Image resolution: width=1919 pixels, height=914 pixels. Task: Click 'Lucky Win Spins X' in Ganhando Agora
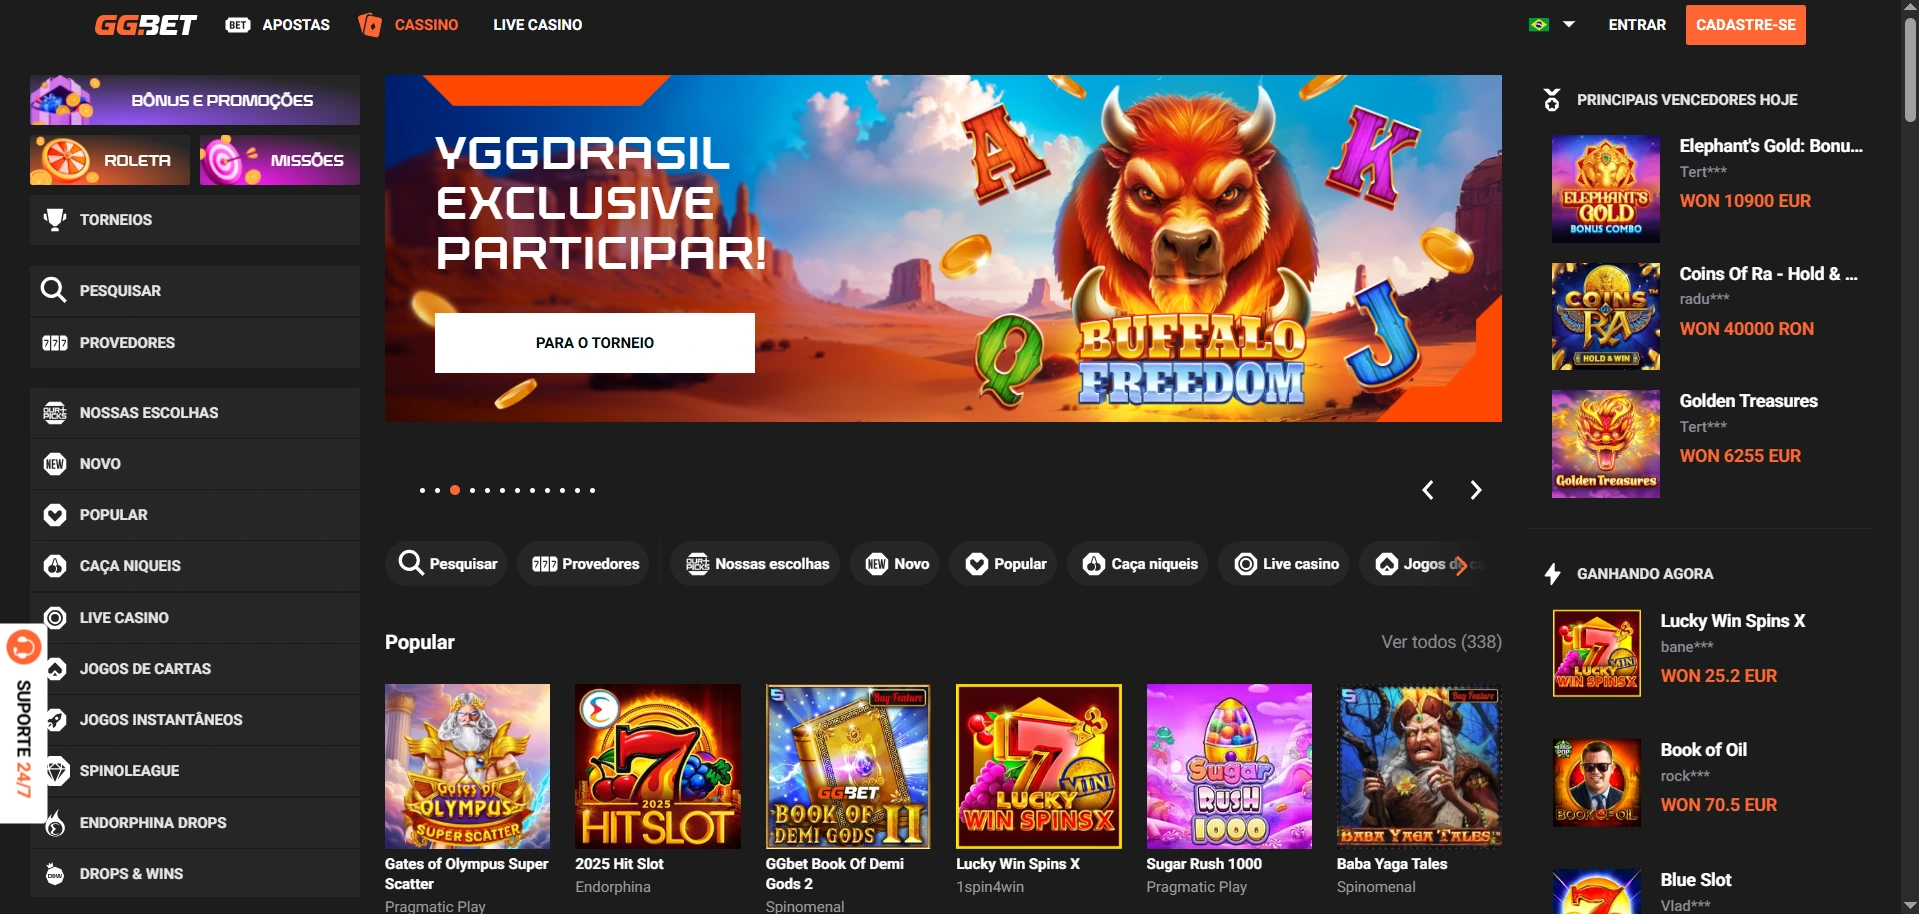point(1732,621)
